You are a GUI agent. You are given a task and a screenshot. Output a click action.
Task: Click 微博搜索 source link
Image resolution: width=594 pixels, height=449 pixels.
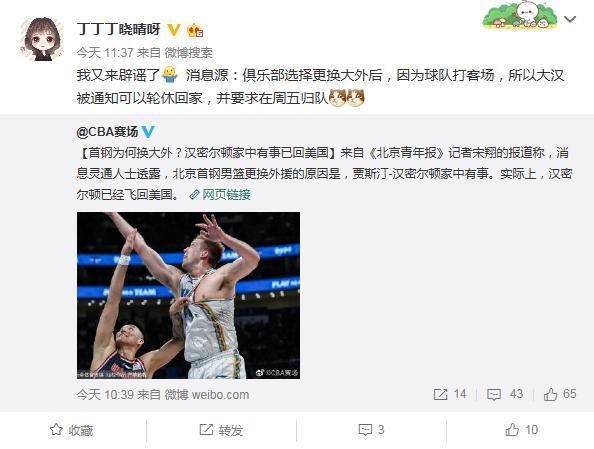pos(188,52)
